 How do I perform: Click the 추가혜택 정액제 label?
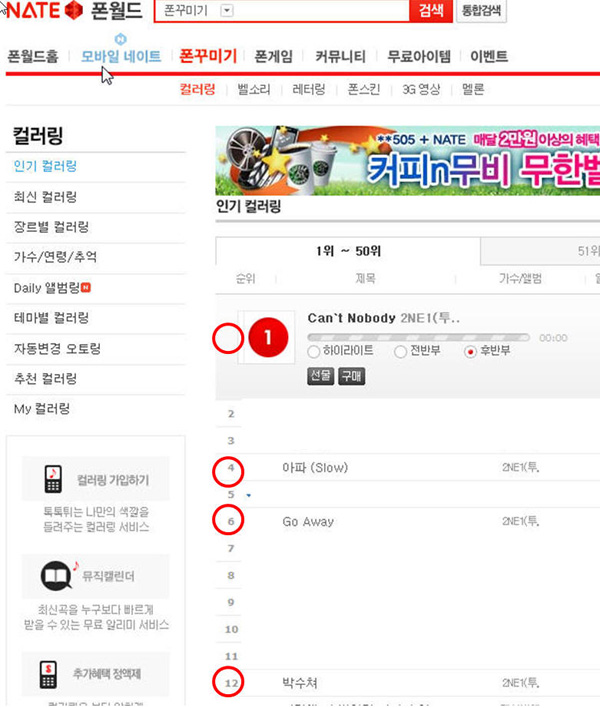[107, 674]
